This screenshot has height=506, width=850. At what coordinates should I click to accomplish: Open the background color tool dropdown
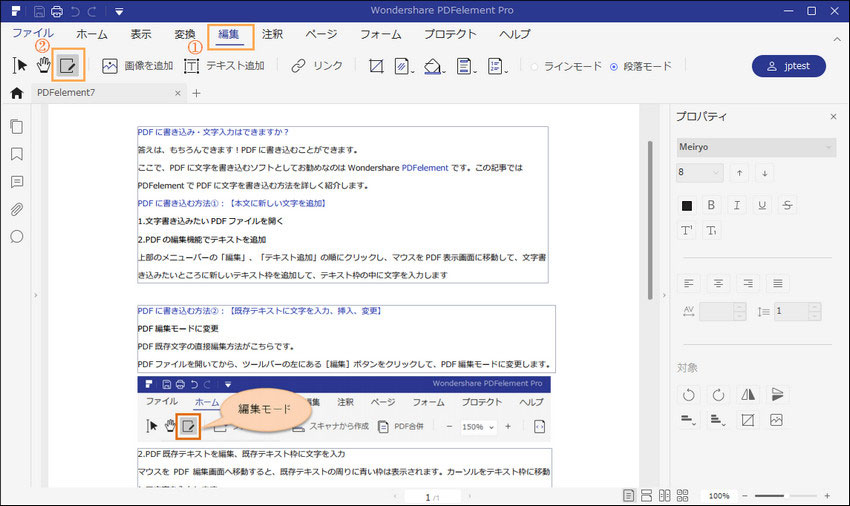click(x=434, y=66)
